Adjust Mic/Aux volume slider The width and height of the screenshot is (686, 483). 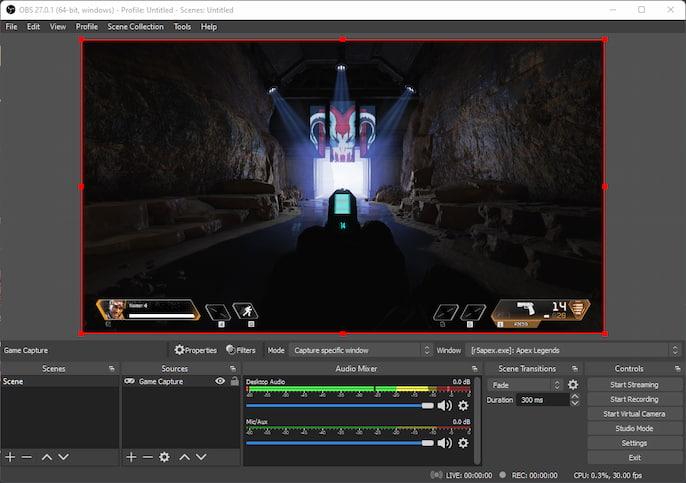click(x=340, y=443)
